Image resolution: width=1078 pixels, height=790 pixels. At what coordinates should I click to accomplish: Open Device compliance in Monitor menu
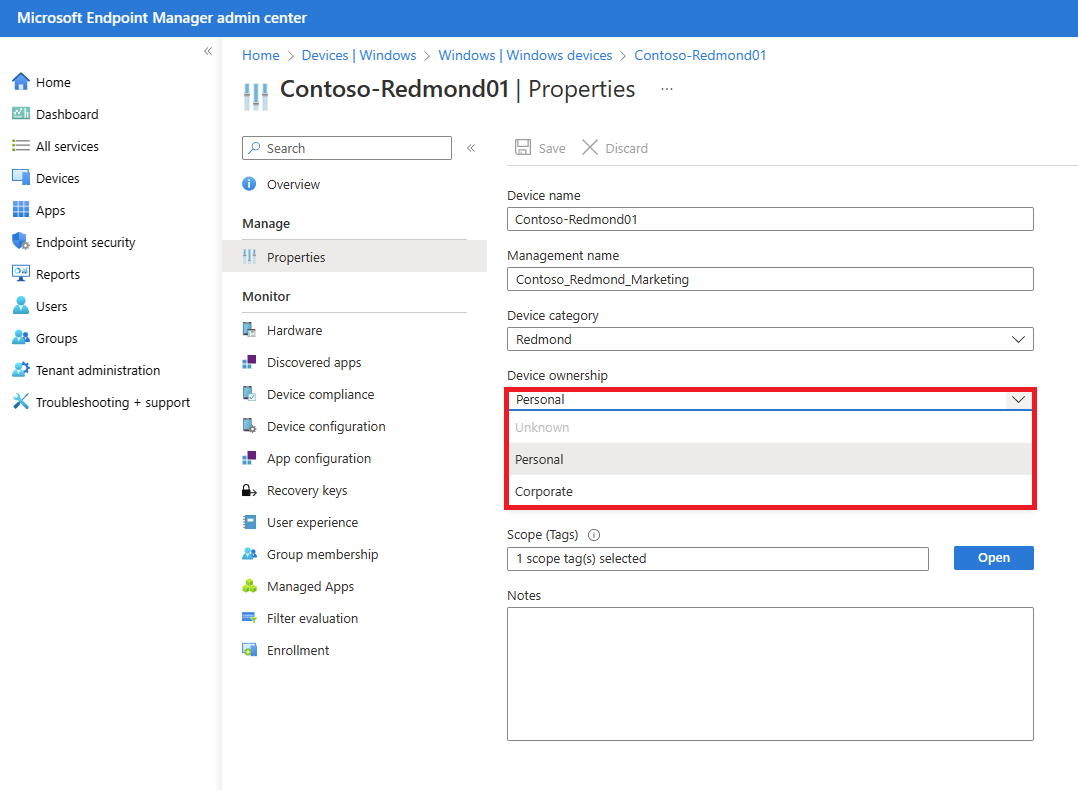tap(320, 395)
